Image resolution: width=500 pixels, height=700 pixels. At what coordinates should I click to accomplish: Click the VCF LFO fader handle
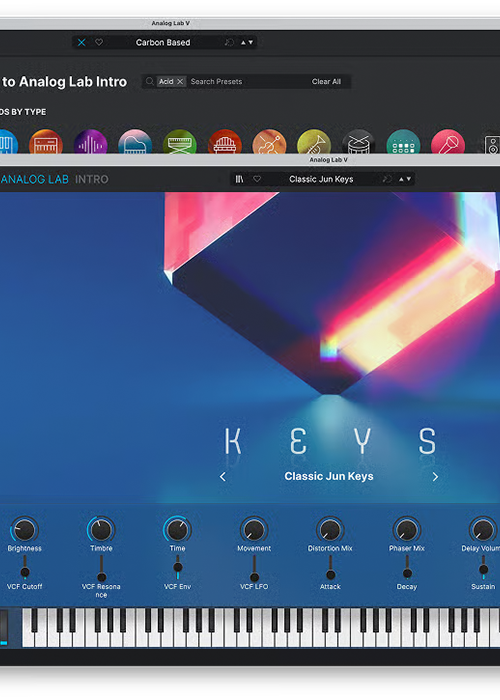[254, 577]
